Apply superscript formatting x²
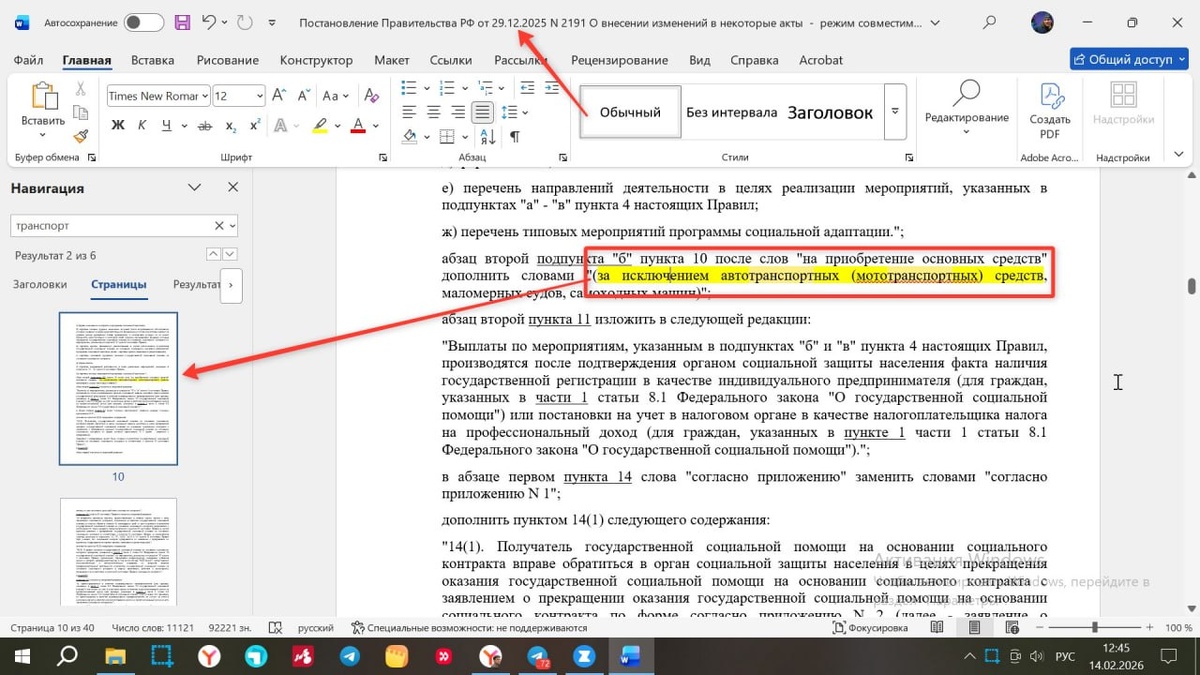Viewport: 1200px width, 675px height. (255, 126)
